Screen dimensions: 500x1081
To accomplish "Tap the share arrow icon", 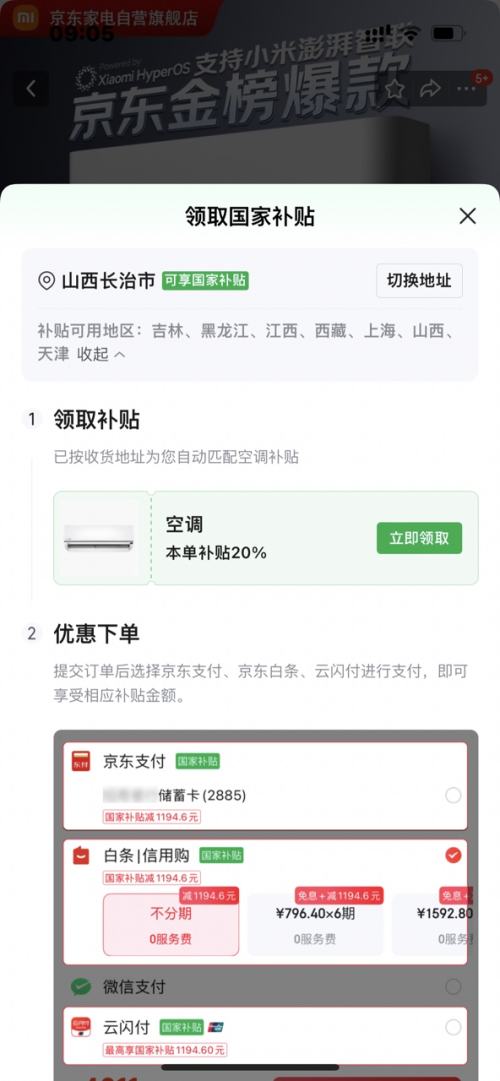I will point(430,89).
